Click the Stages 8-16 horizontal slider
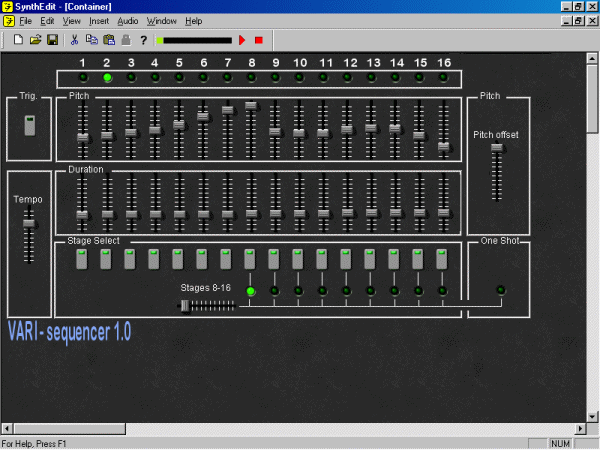600x450 pixels. (185, 305)
